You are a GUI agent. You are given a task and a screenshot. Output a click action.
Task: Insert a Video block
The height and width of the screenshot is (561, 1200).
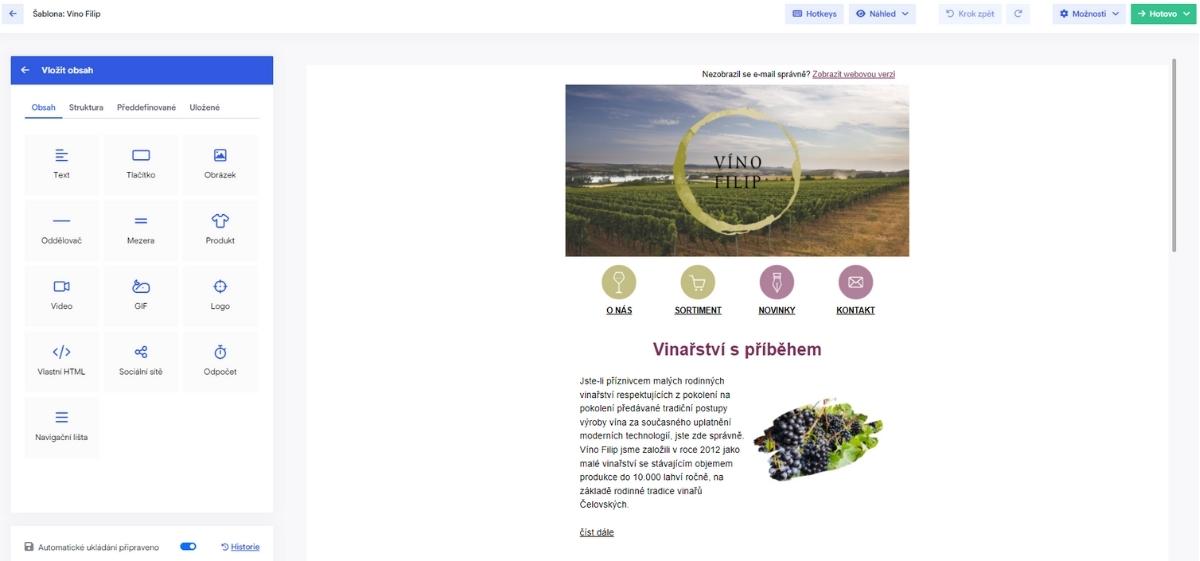61,296
